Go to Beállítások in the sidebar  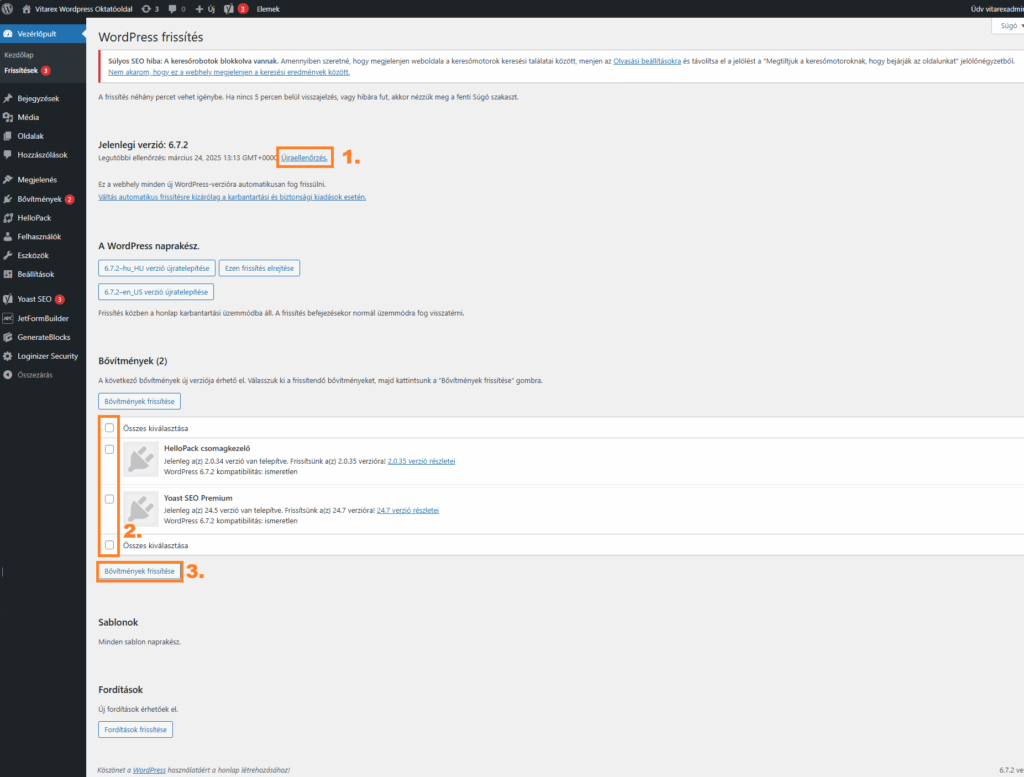tap(35, 274)
